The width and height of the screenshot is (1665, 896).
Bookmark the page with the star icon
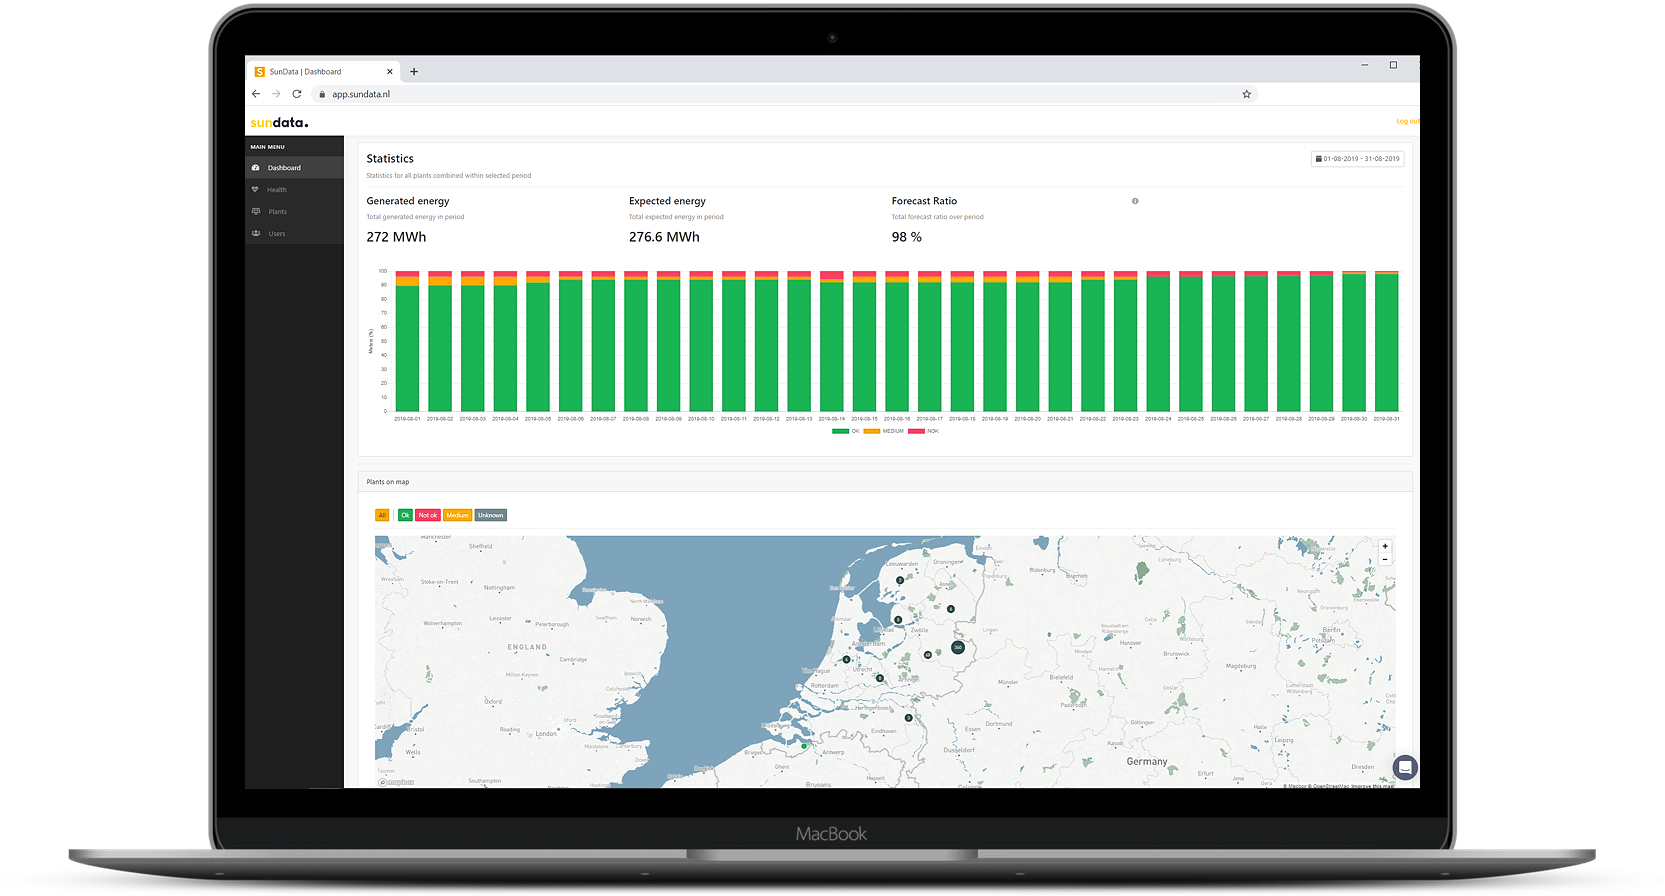(x=1246, y=94)
